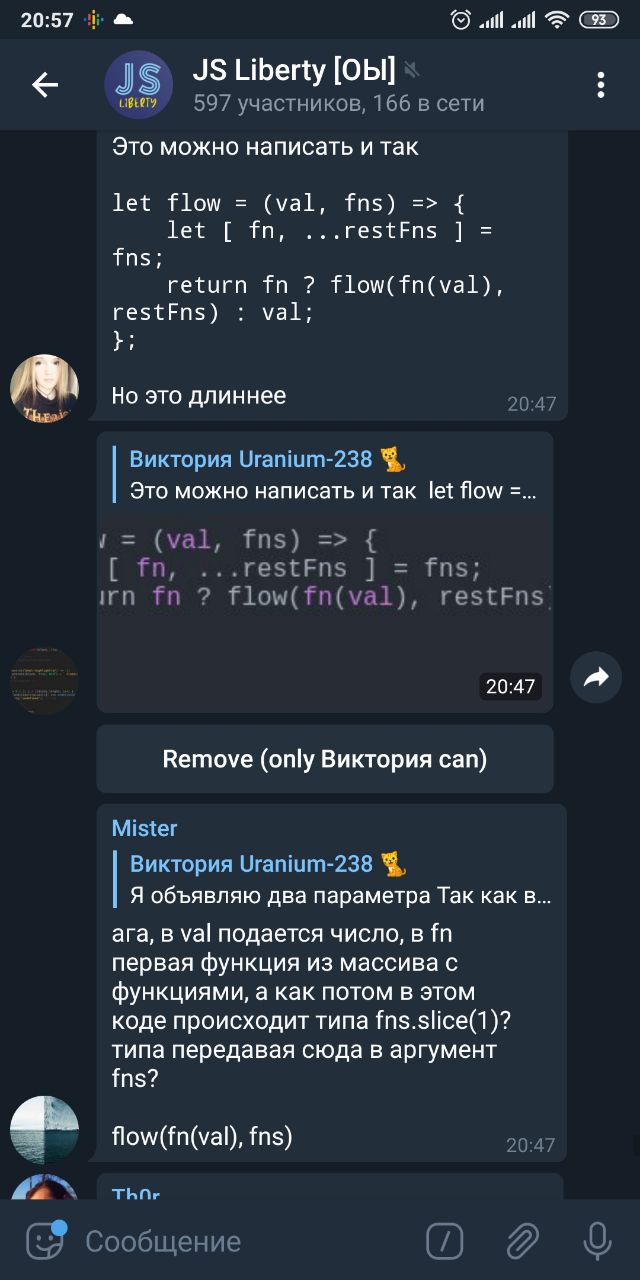The height and width of the screenshot is (1280, 640).
Task: Tap the dark code-image sender avatar
Action: tap(44, 681)
